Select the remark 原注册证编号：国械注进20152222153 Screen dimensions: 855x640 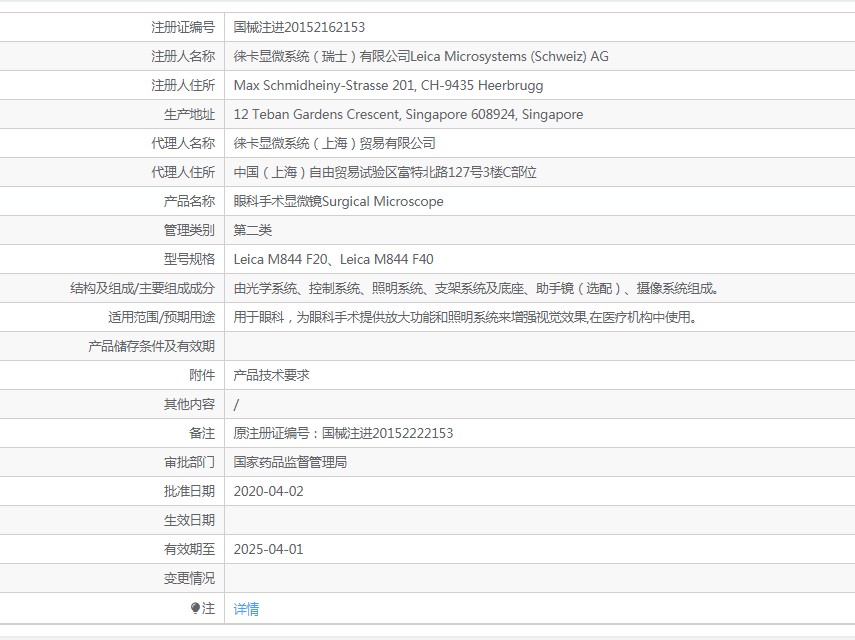[343, 433]
